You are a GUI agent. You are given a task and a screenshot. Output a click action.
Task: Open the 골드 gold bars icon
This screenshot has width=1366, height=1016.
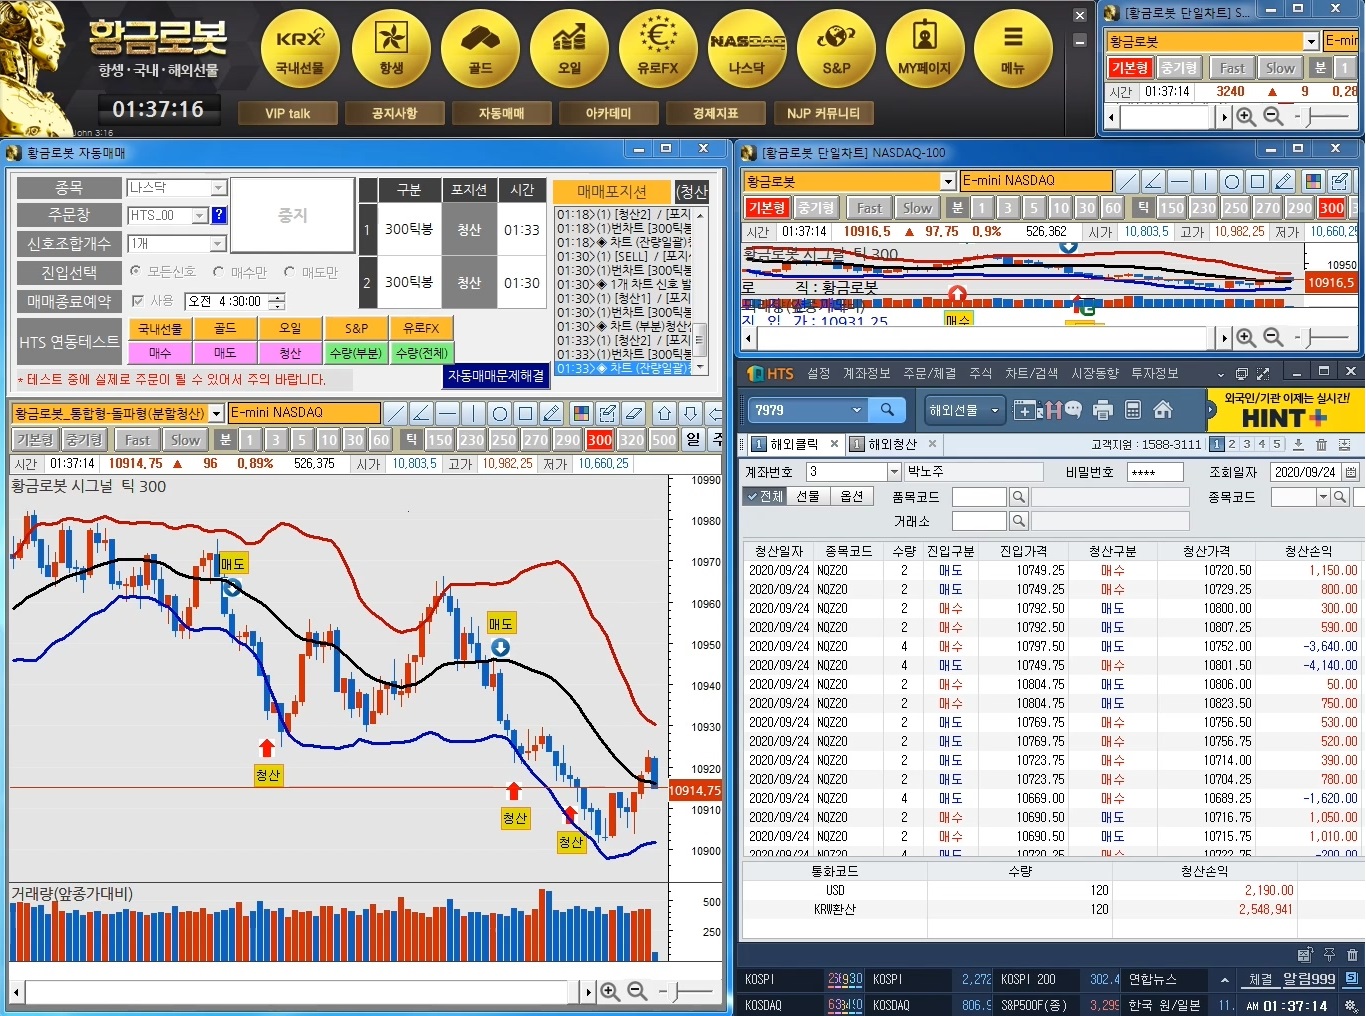(x=480, y=48)
